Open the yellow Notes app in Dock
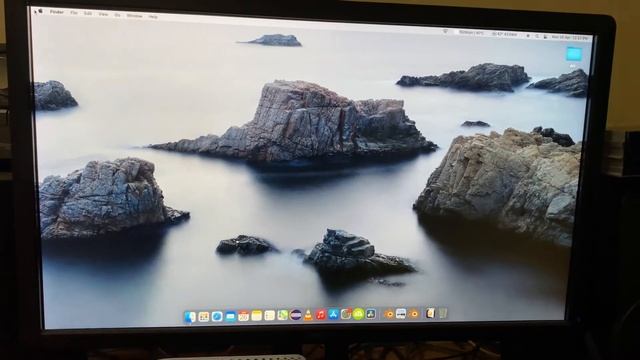The height and width of the screenshot is (360, 640). pos(257,316)
